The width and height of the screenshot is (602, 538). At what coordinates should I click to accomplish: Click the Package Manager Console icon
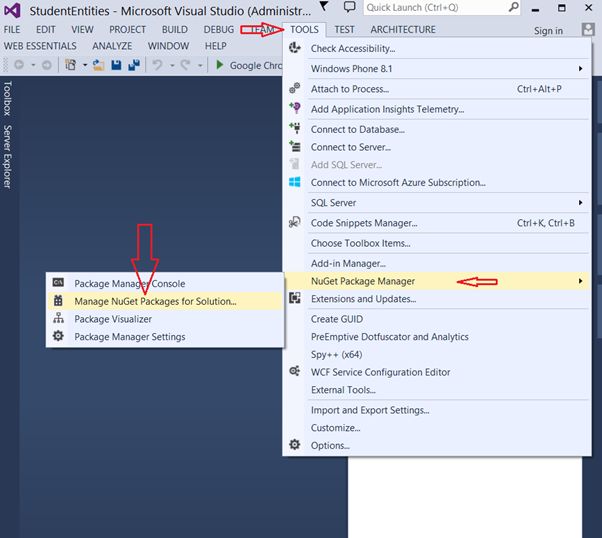58,283
